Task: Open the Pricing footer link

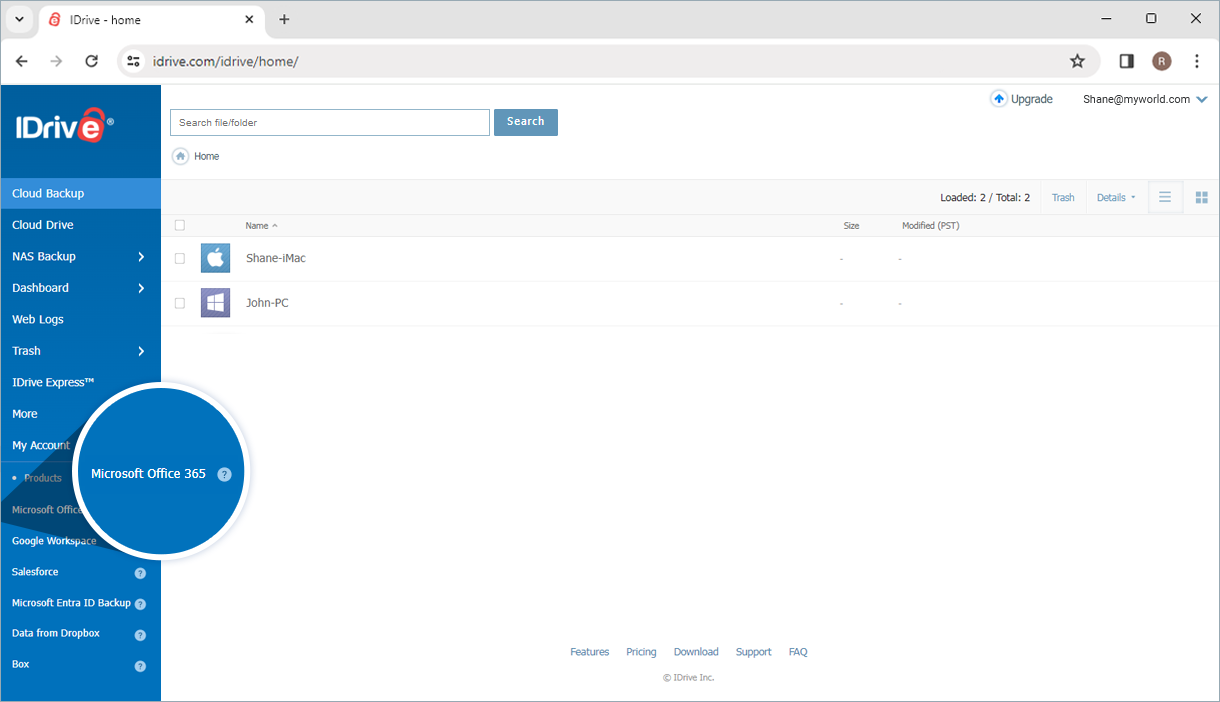Action: (x=641, y=652)
